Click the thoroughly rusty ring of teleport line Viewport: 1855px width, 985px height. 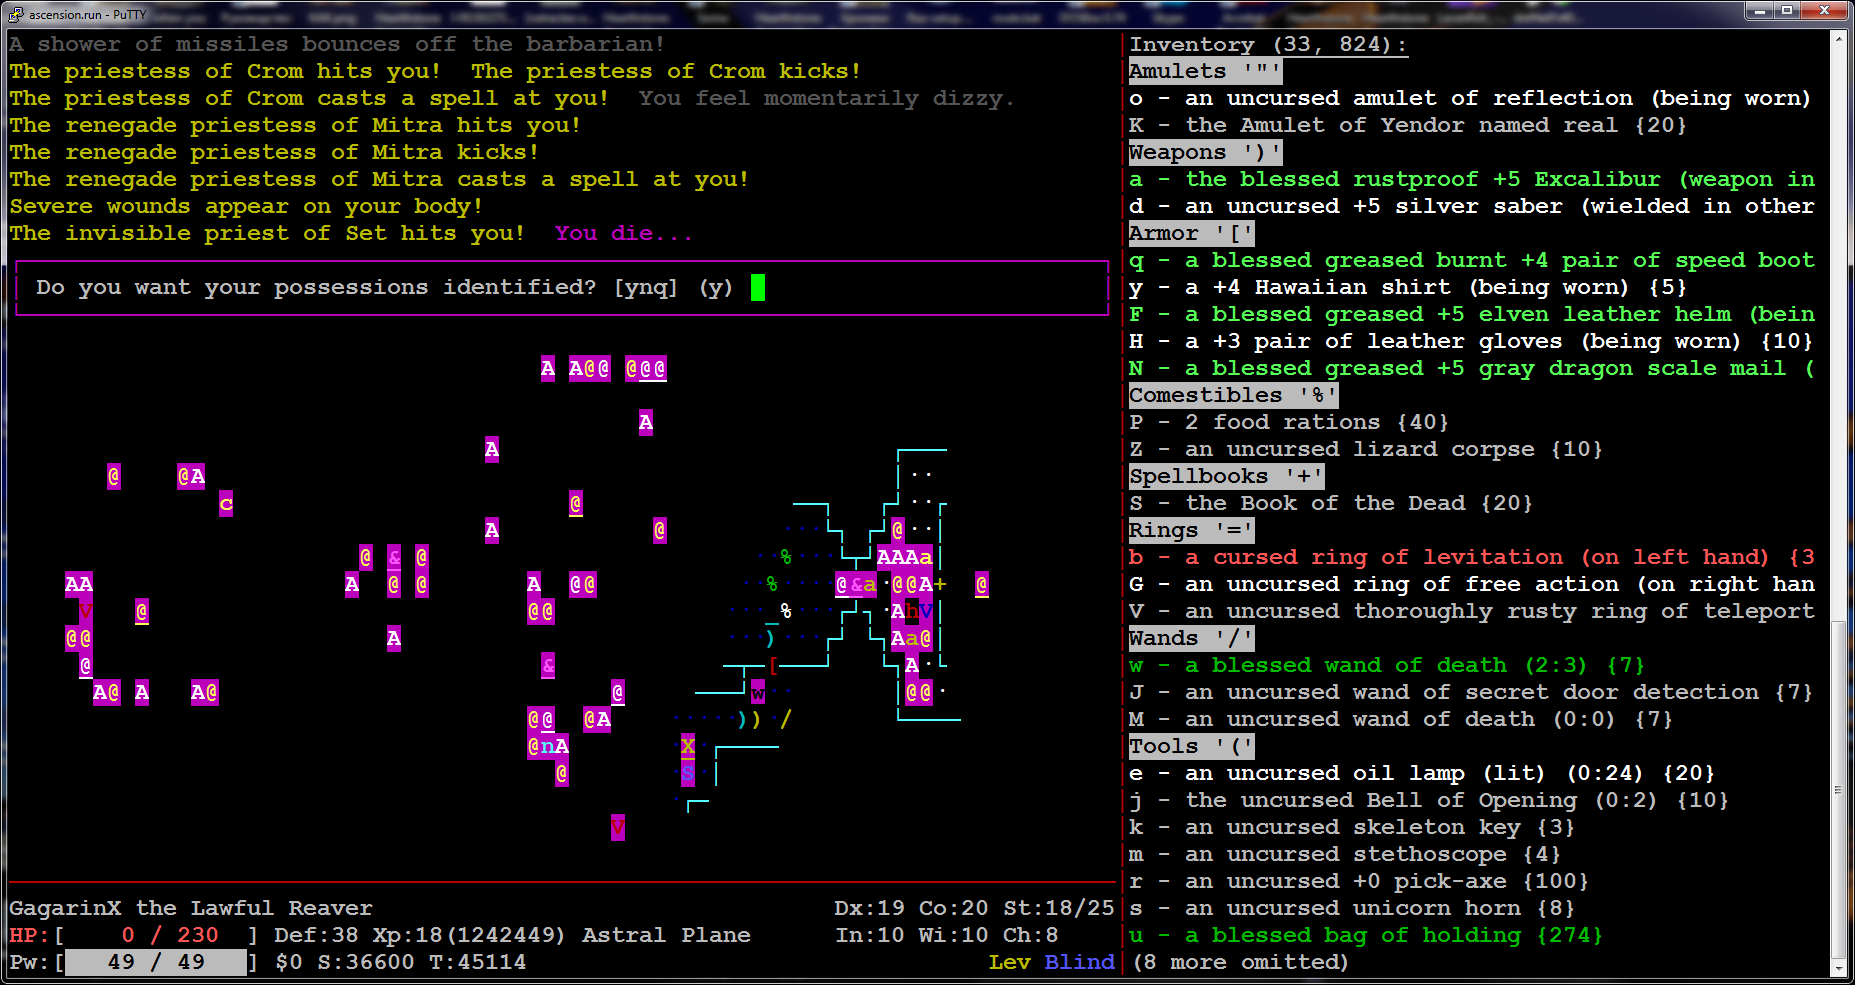pos(1472,611)
